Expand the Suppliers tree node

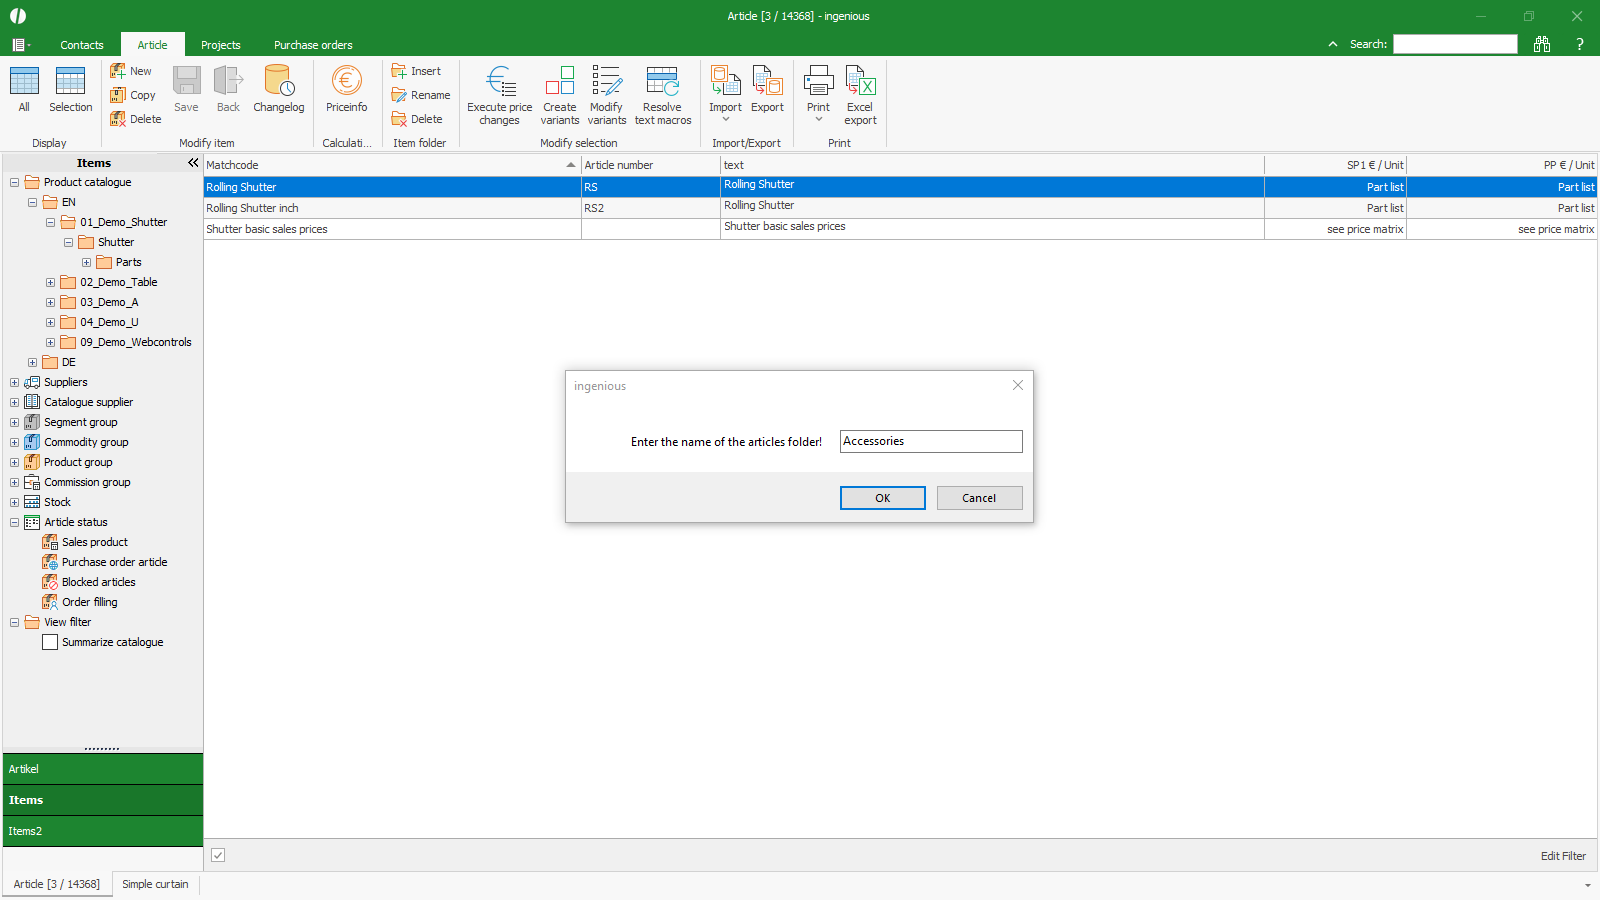coord(14,382)
